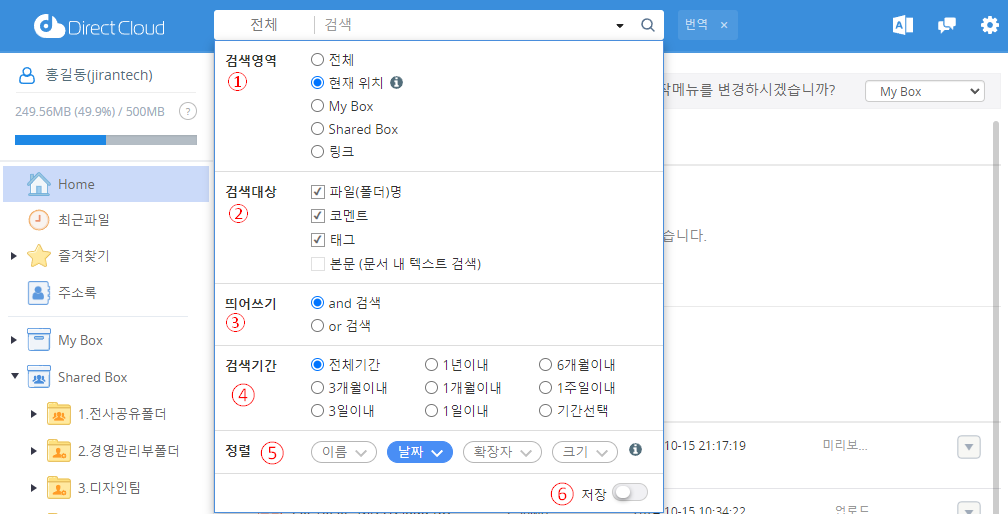This screenshot has width=1008, height=514.
Task: Click the 즐겨찾기 star icon
Action: (x=39, y=256)
